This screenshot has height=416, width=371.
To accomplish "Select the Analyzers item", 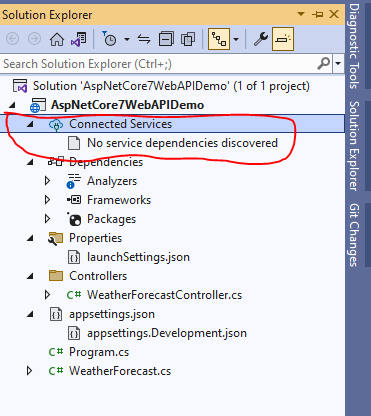I will (x=112, y=181).
